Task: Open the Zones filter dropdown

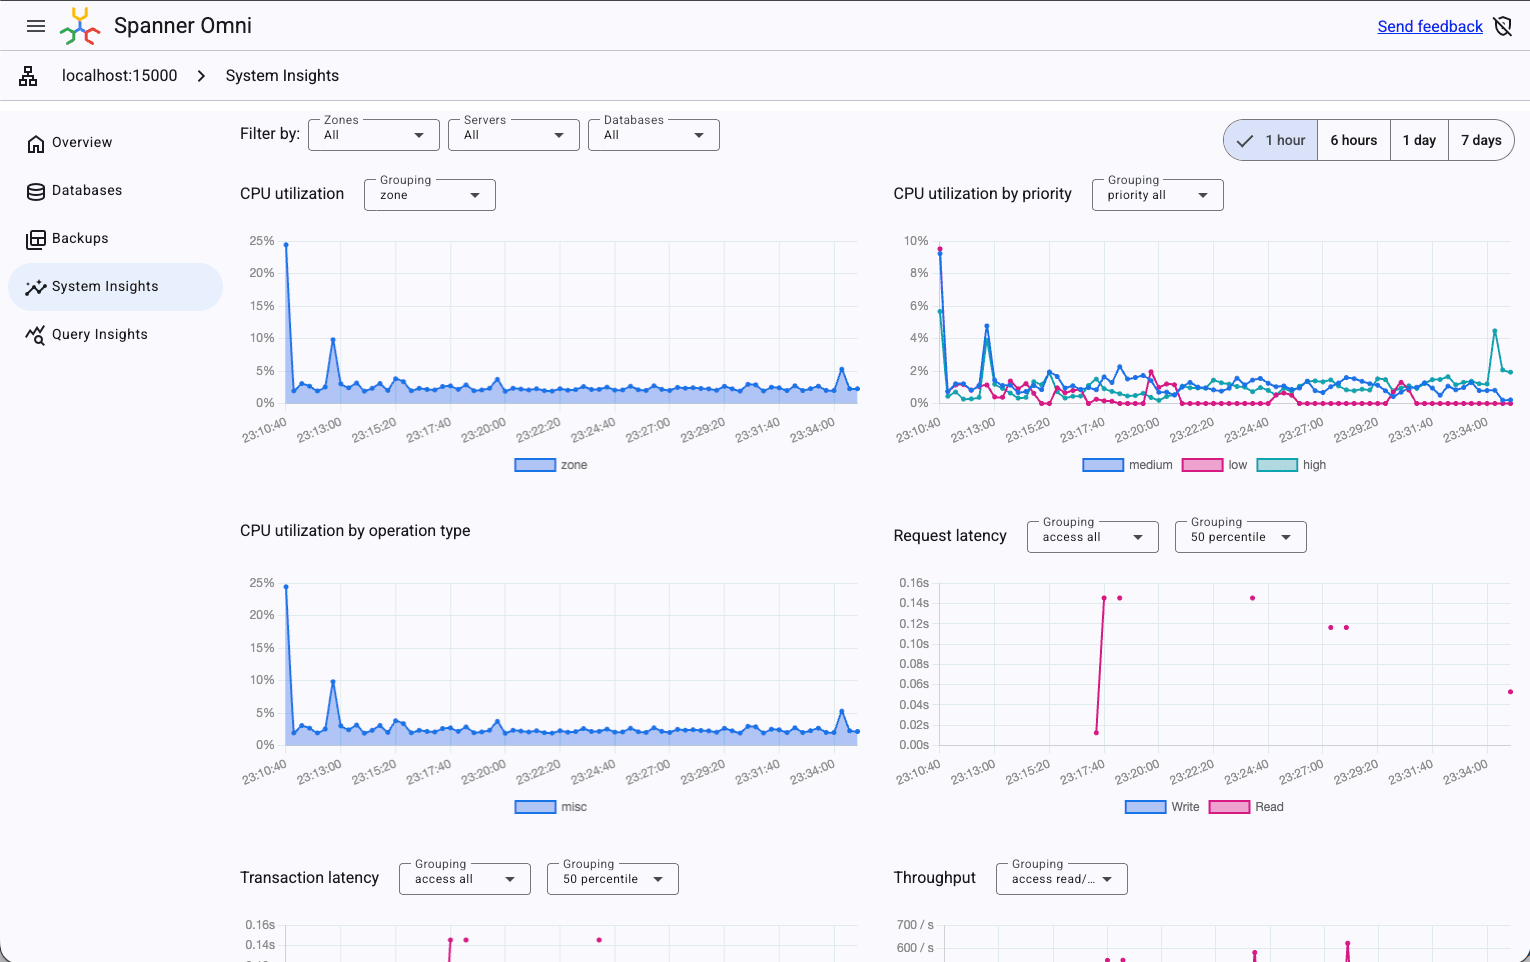Action: pyautogui.click(x=375, y=135)
